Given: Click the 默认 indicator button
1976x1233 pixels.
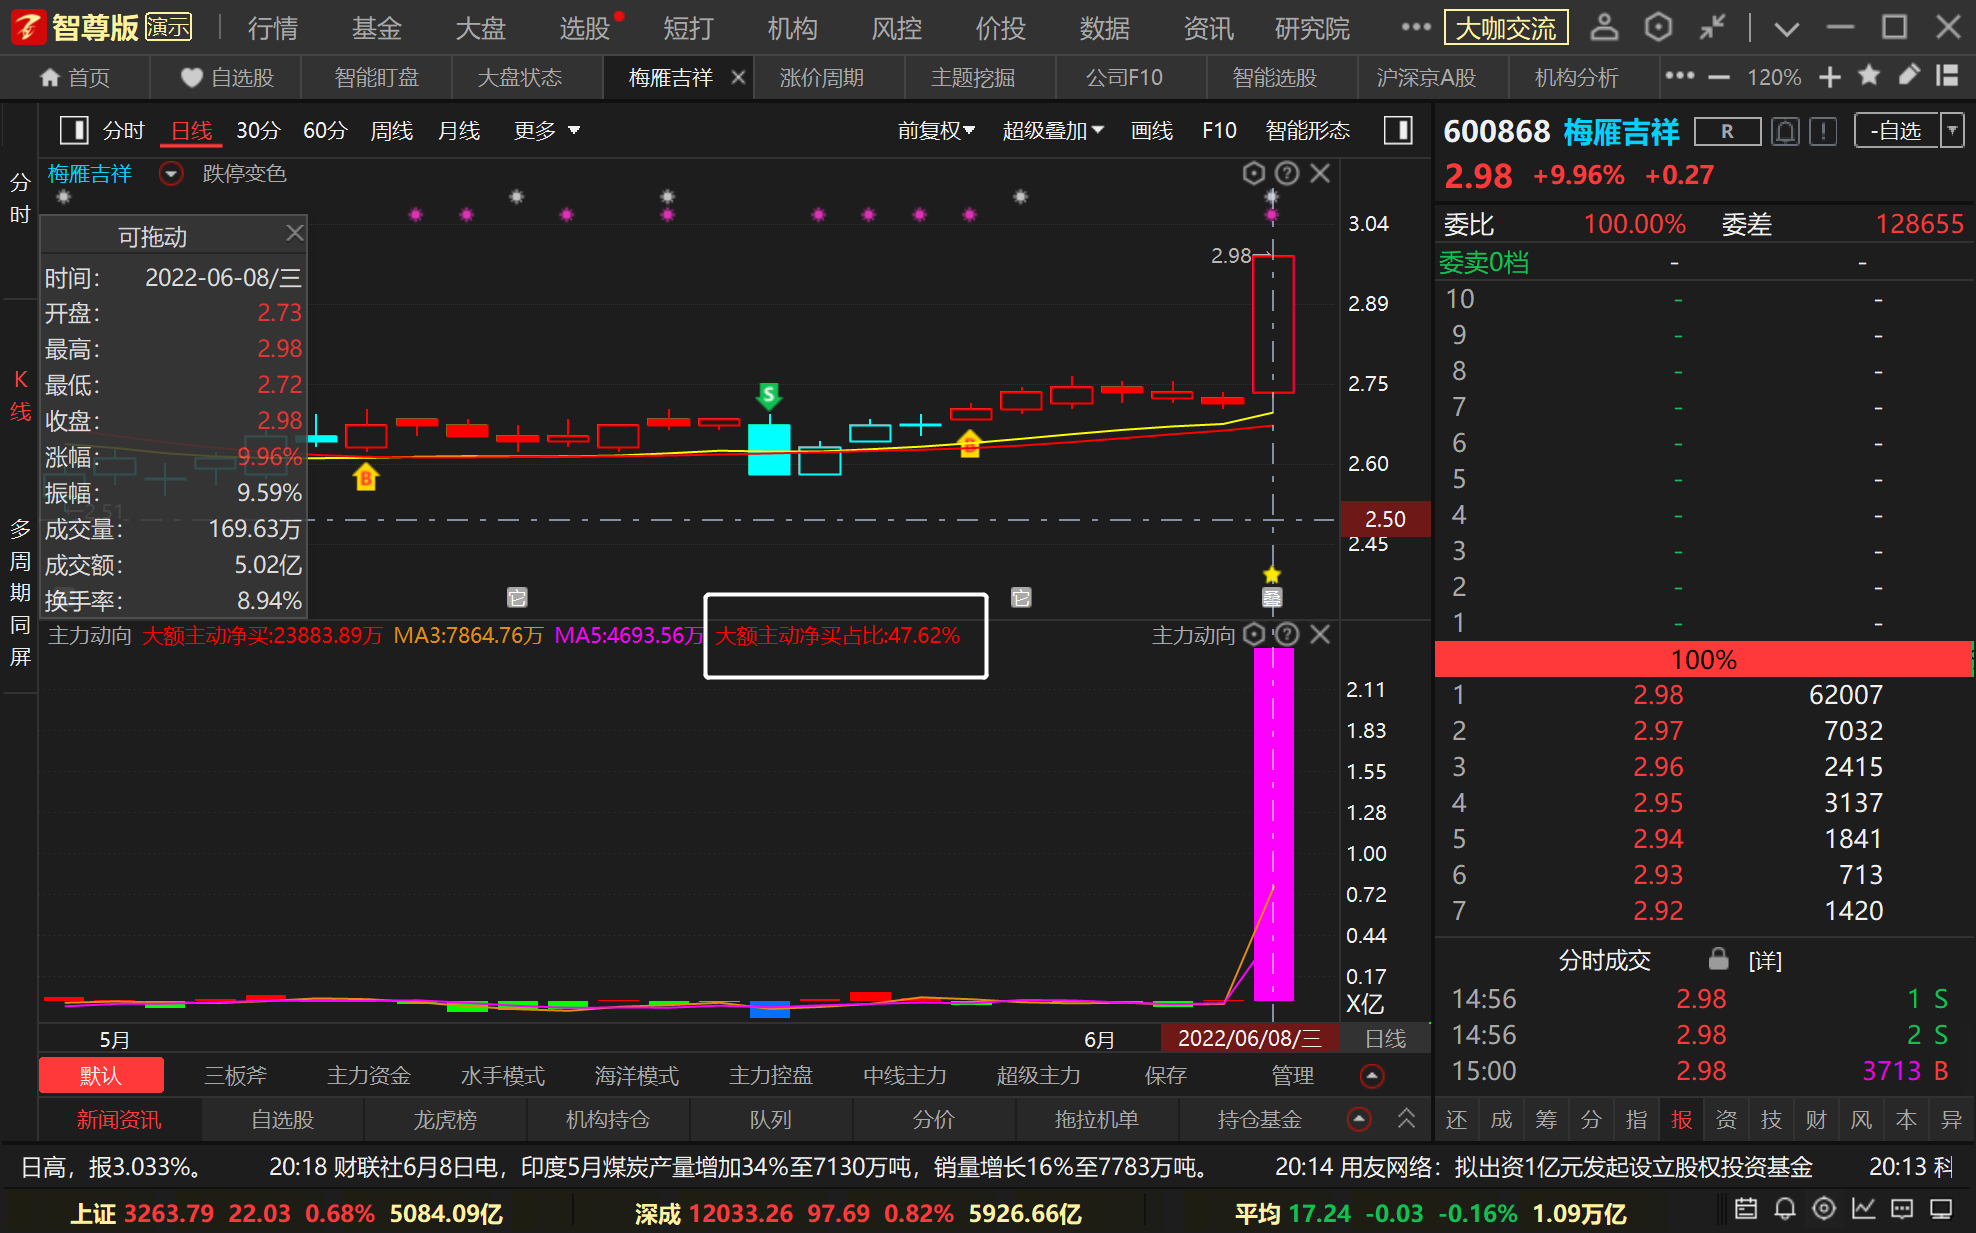Looking at the screenshot, I should click(x=101, y=1076).
